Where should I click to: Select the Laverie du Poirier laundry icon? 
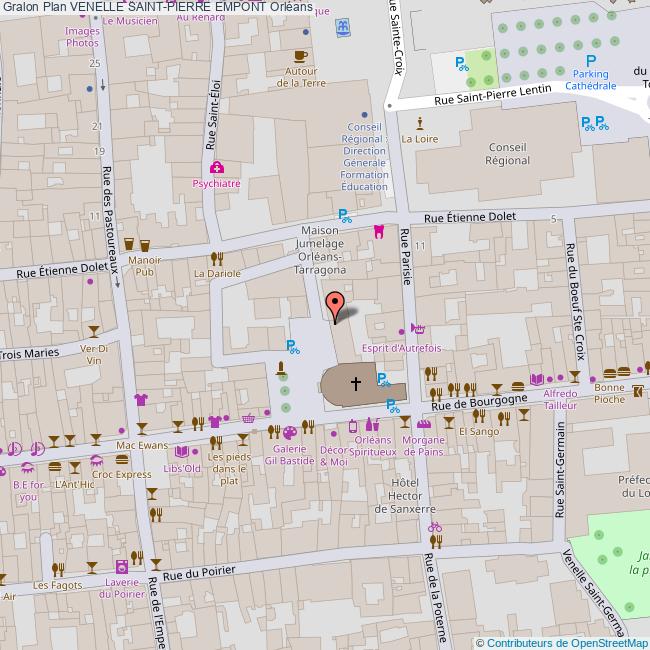(121, 567)
